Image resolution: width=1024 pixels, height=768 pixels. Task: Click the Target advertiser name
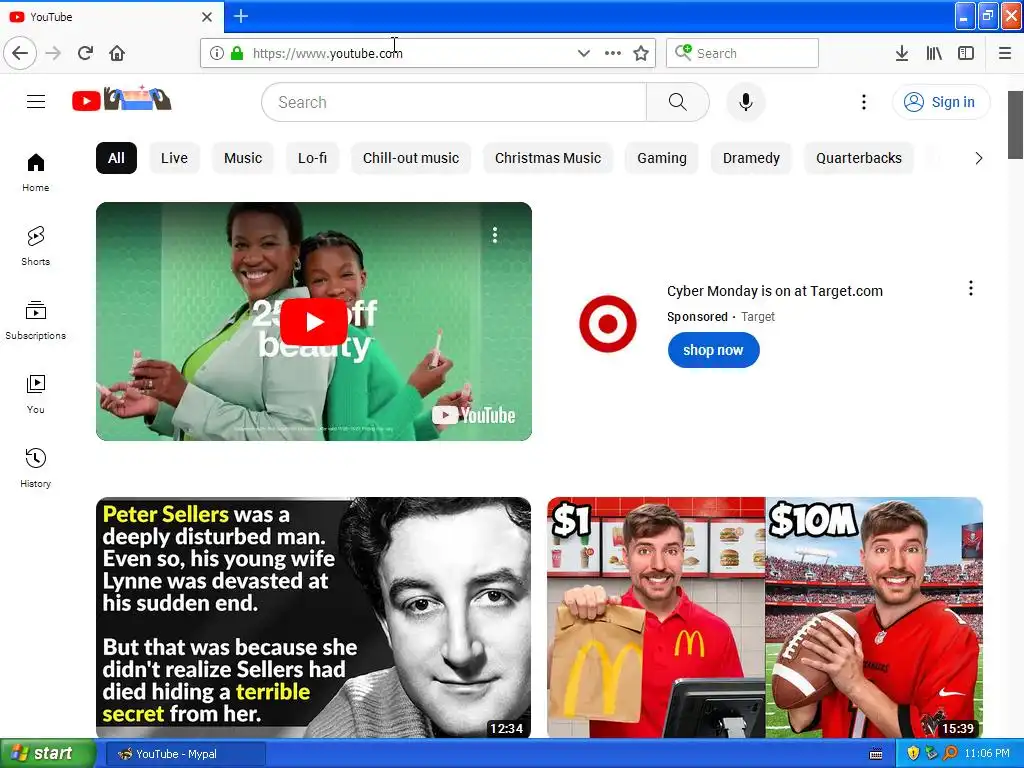pyautogui.click(x=758, y=317)
